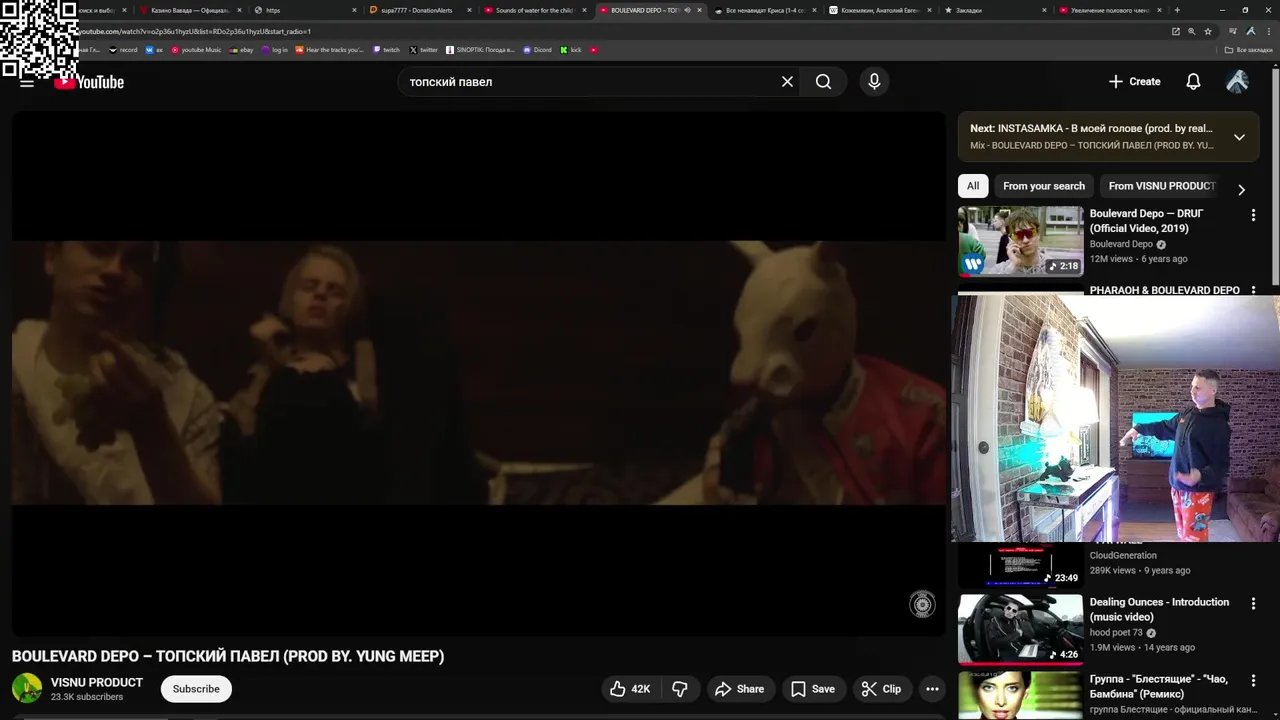Start voice search with the microphone
This screenshot has width=1280, height=720.
pos(874,82)
